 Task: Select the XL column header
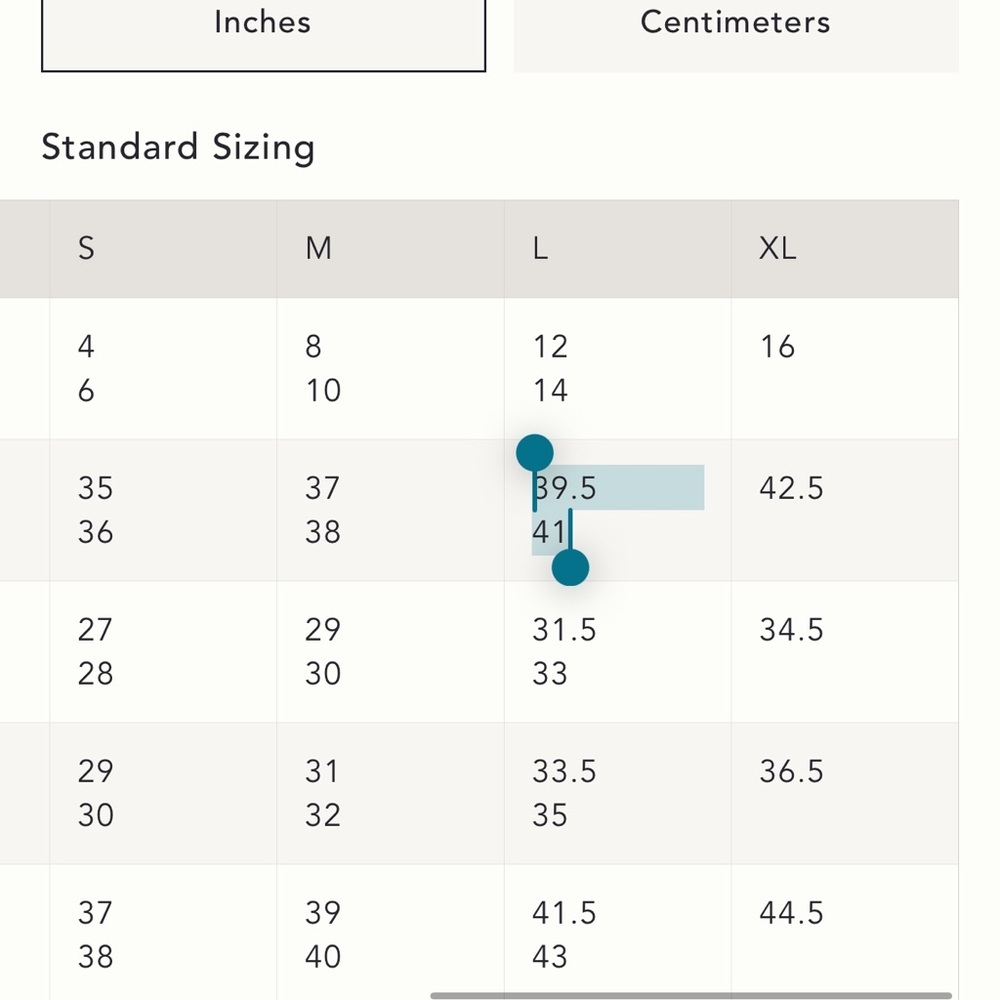coord(777,248)
